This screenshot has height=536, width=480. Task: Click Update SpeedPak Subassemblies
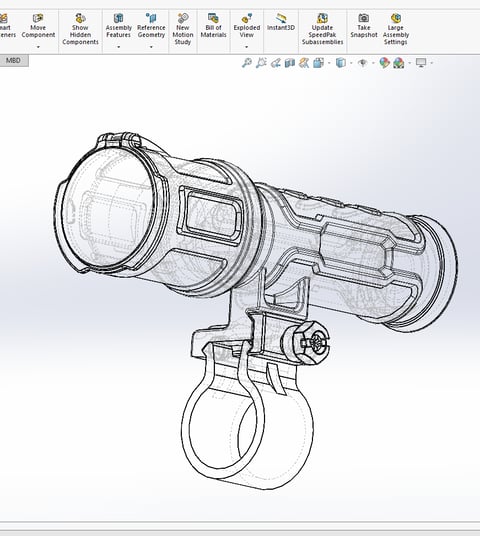tap(322, 29)
